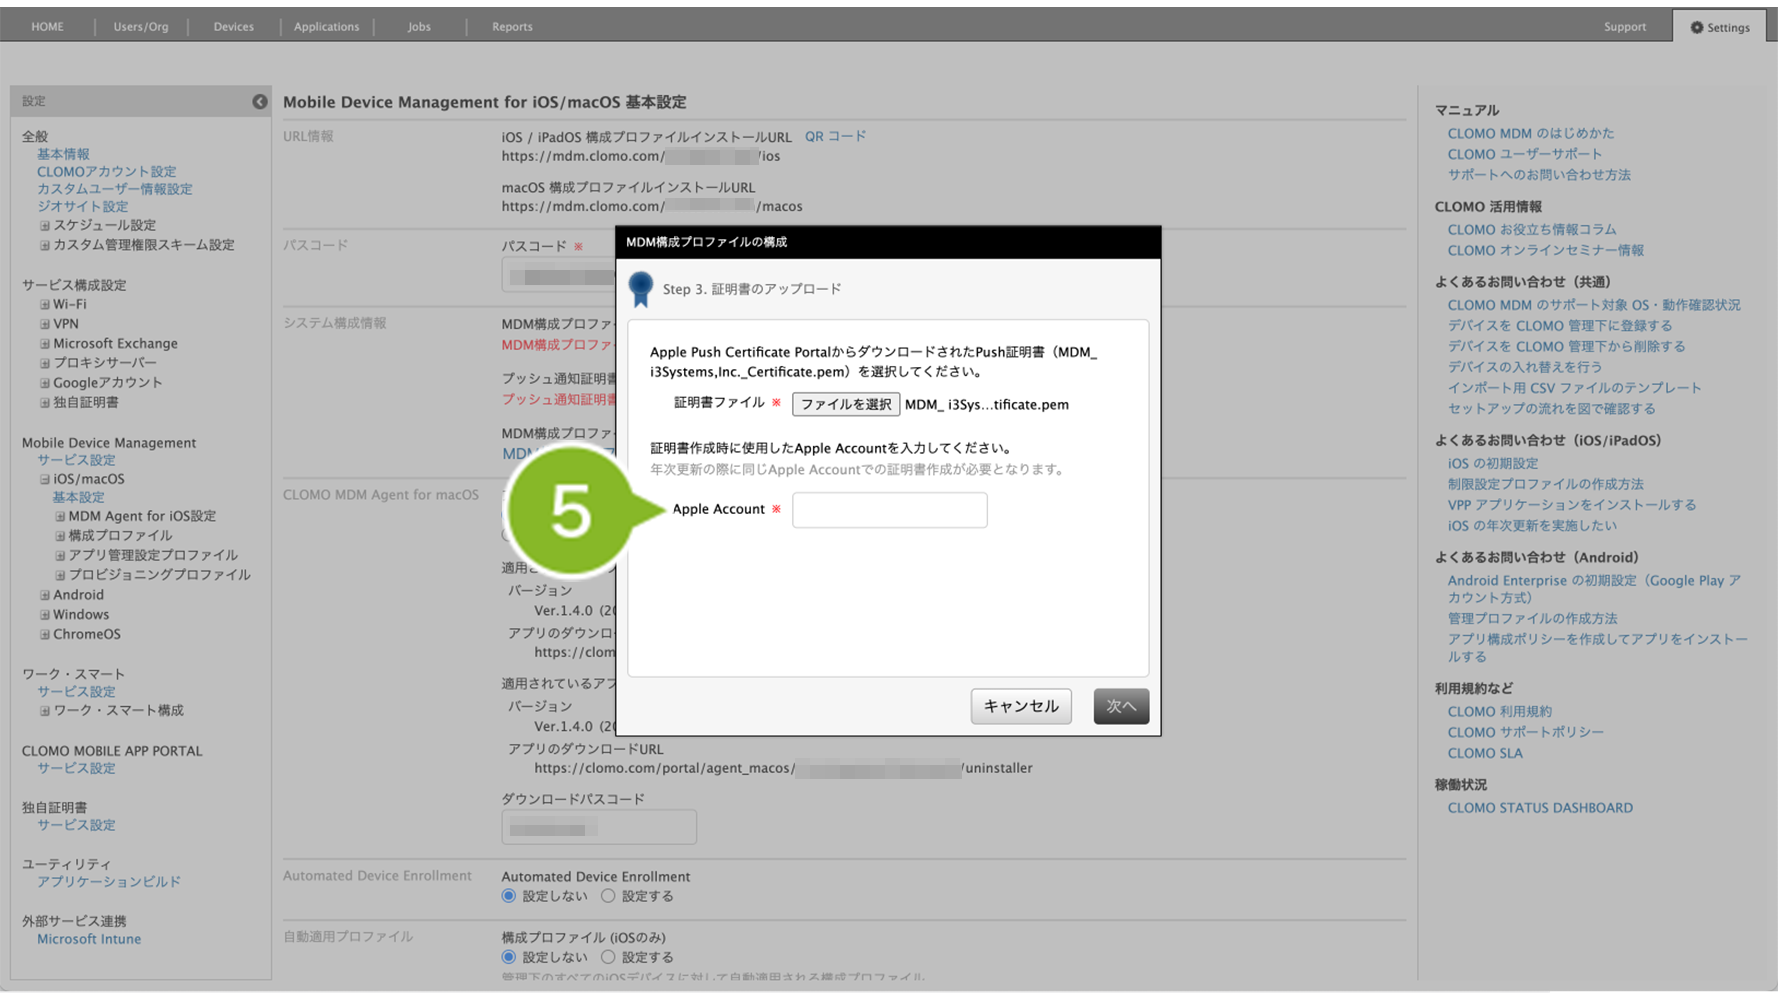The image size is (1778, 1000).
Task: Click the キャンセル button
Action: click(x=1021, y=707)
